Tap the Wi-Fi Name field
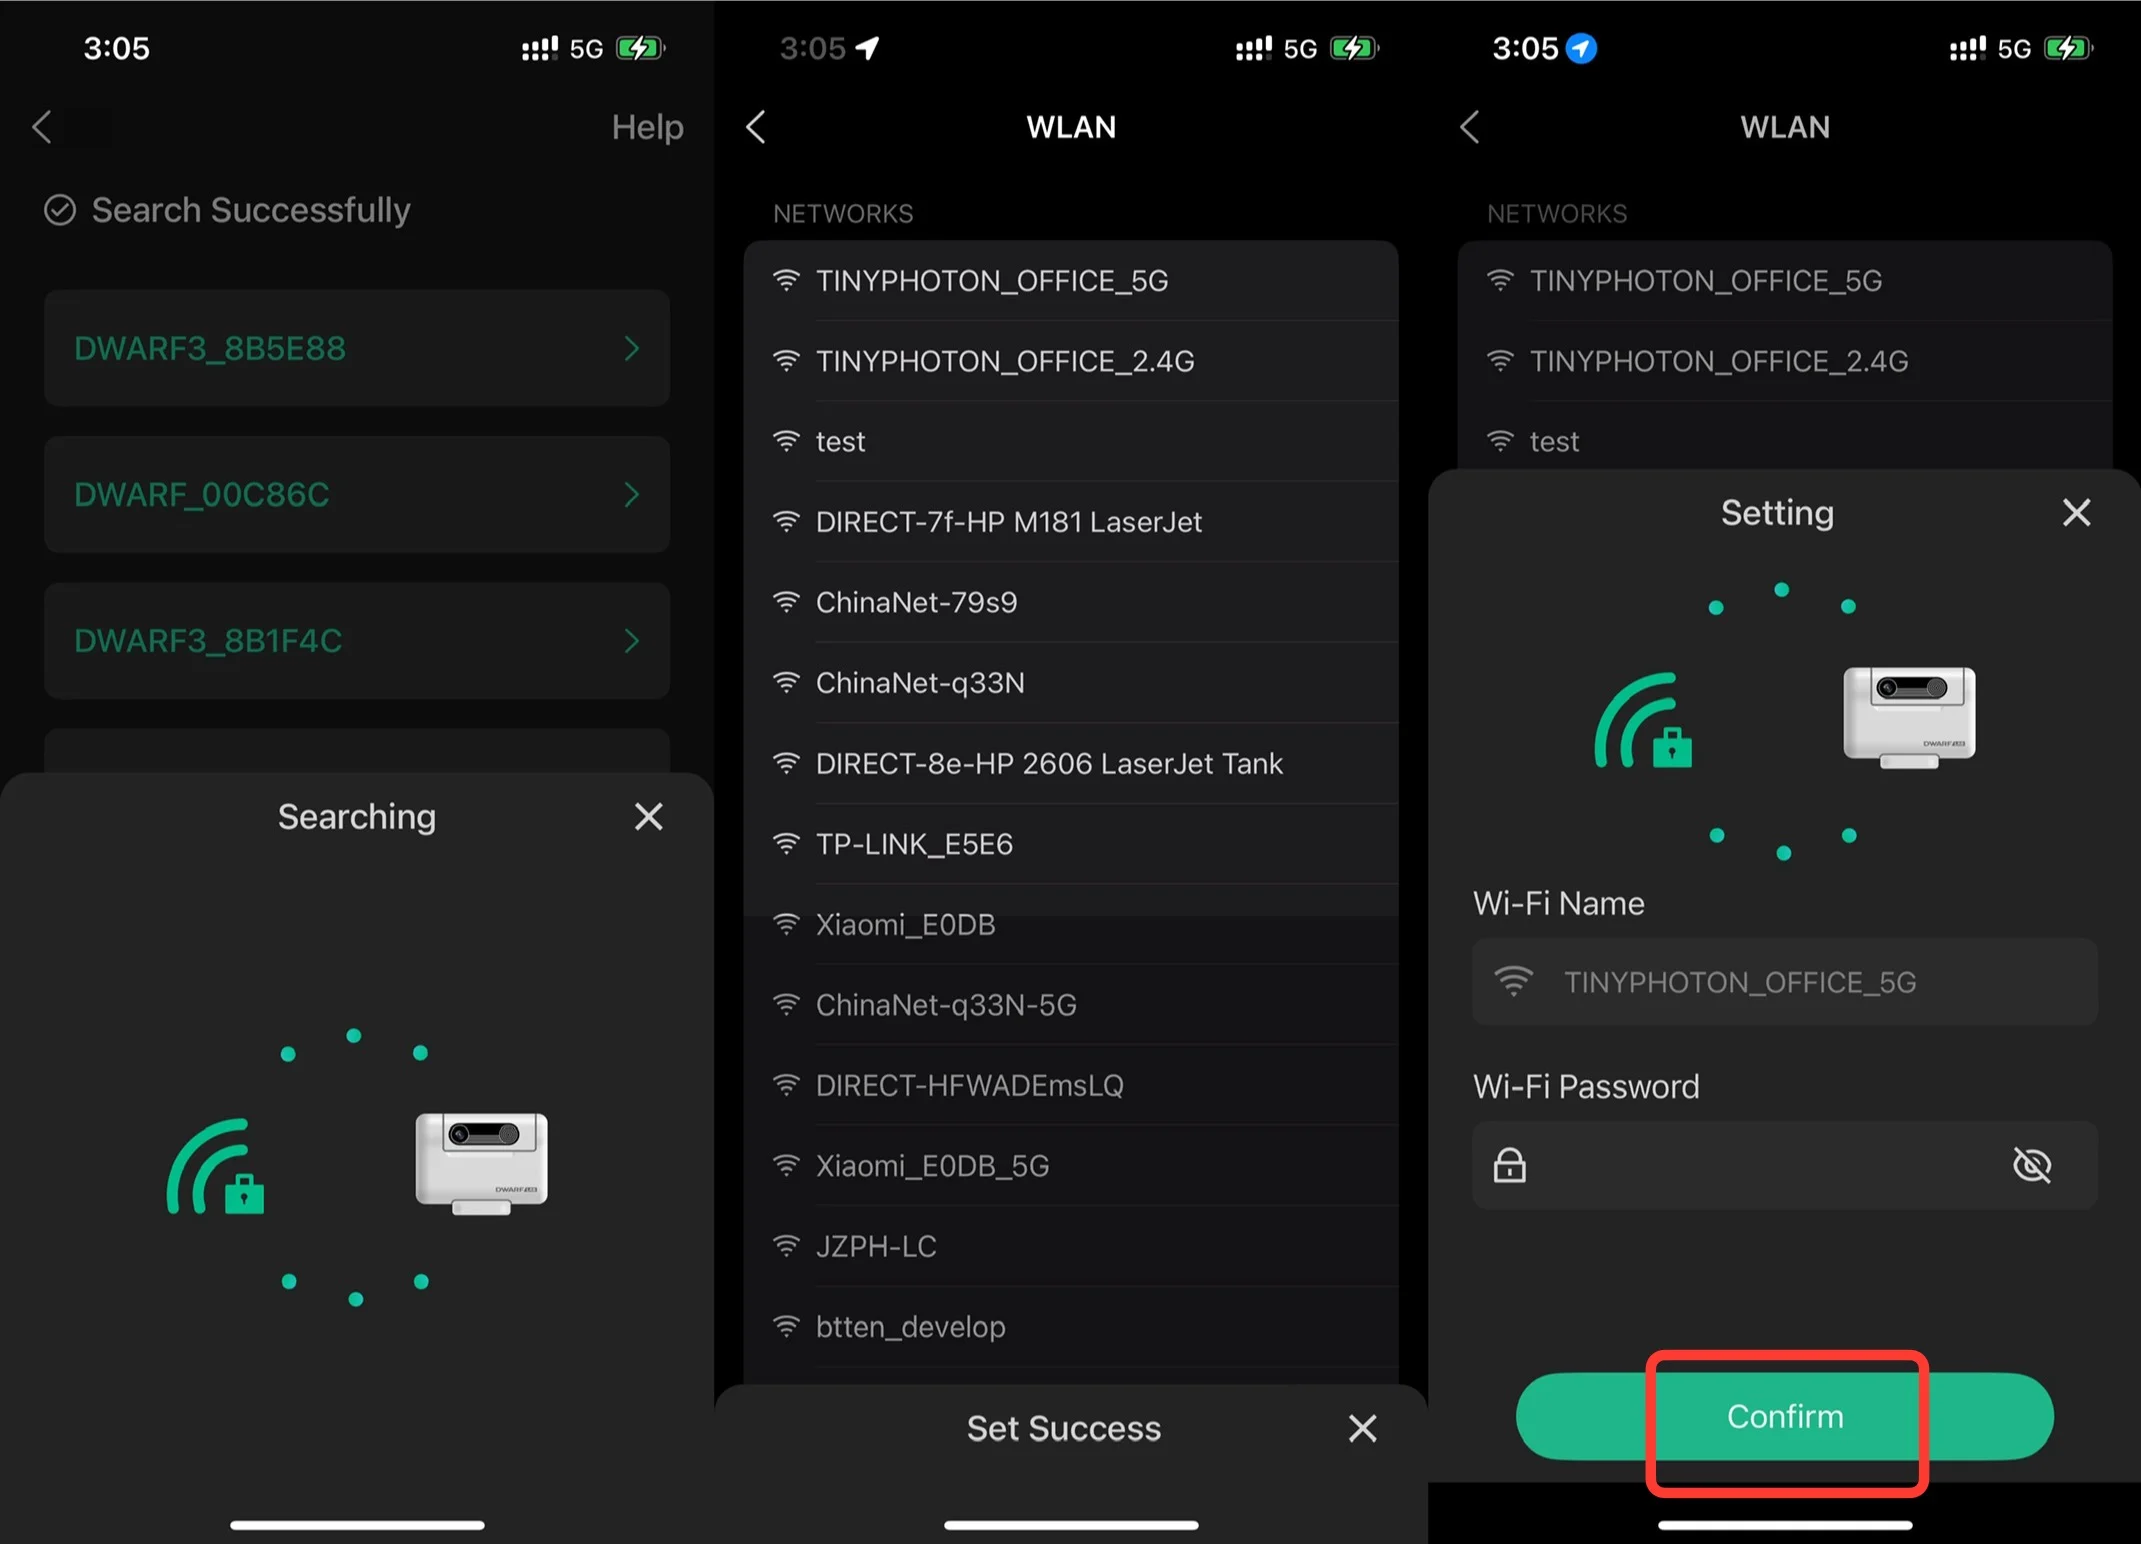2141x1544 pixels. (1784, 982)
